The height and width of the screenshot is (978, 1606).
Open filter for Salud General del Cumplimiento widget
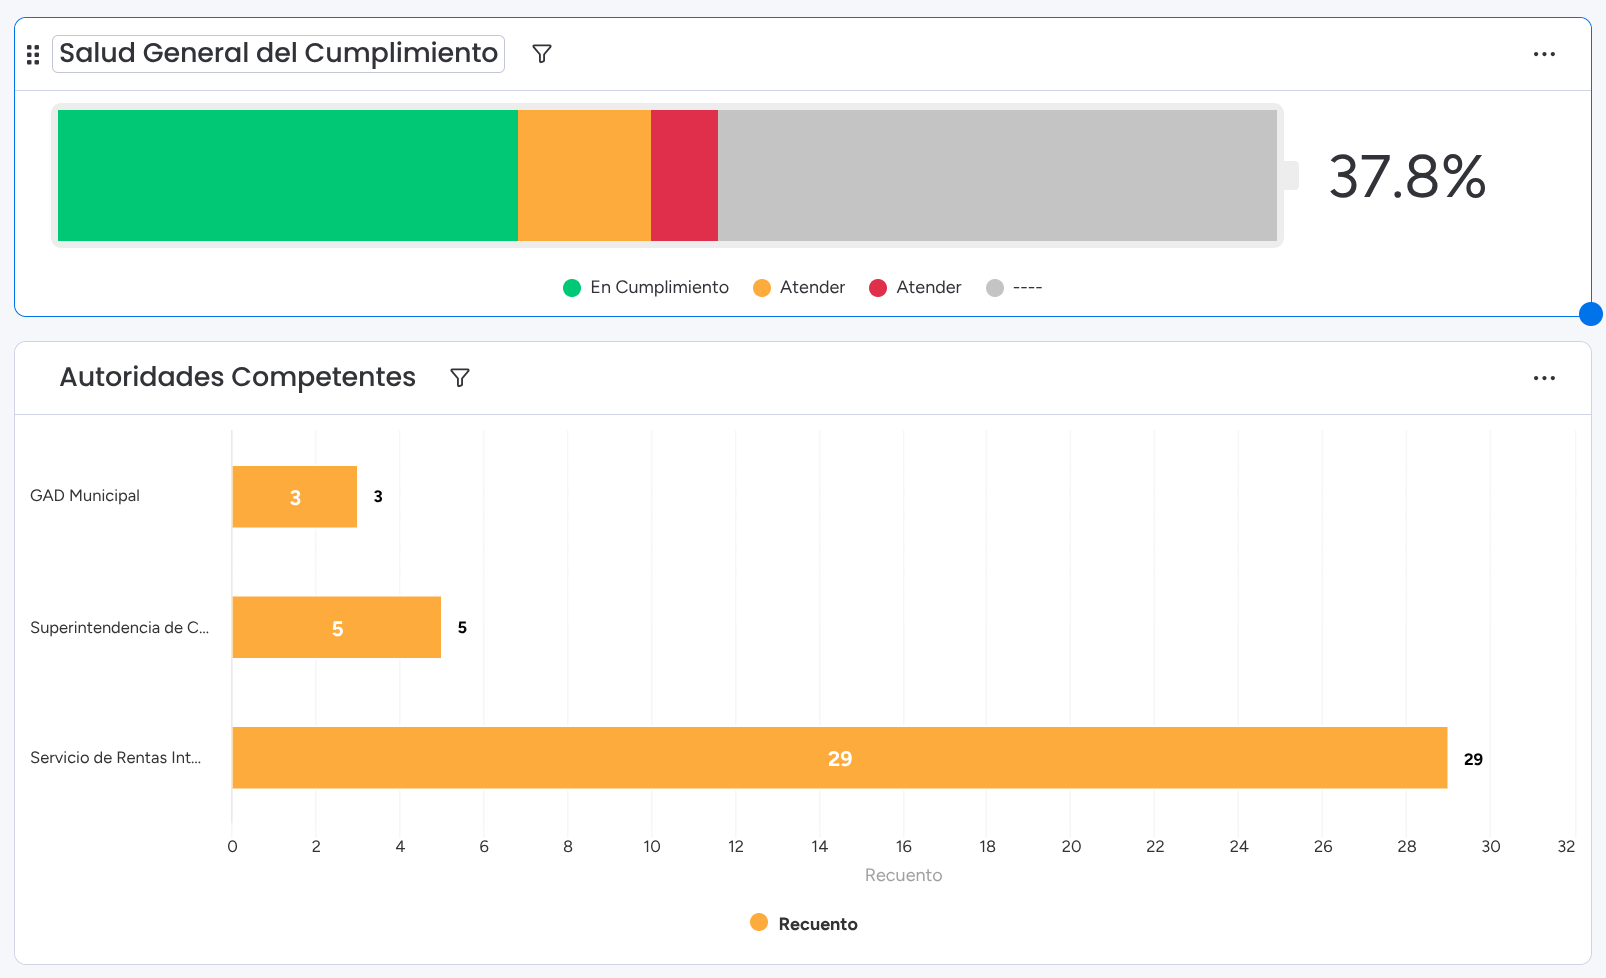[x=542, y=54]
